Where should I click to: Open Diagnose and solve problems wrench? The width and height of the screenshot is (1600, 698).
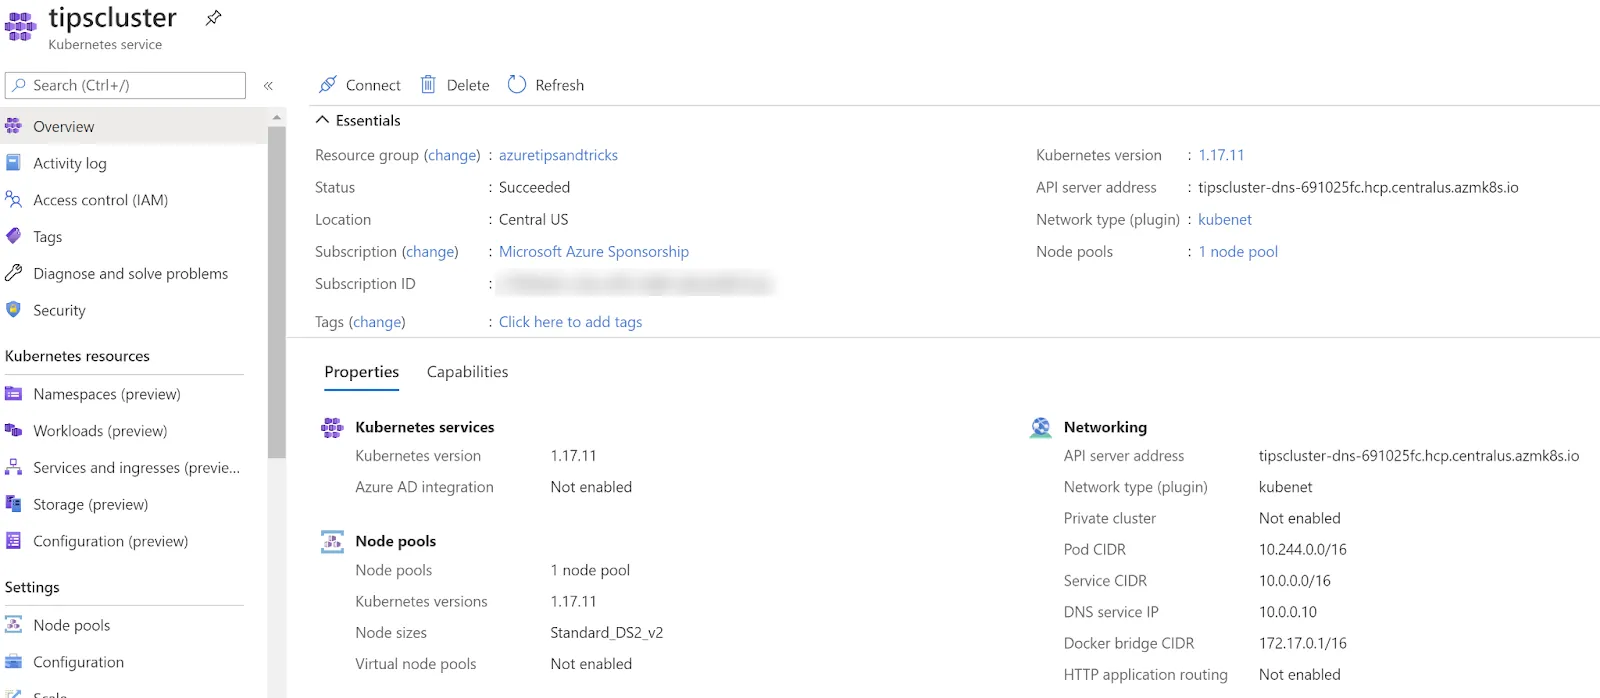(x=13, y=273)
